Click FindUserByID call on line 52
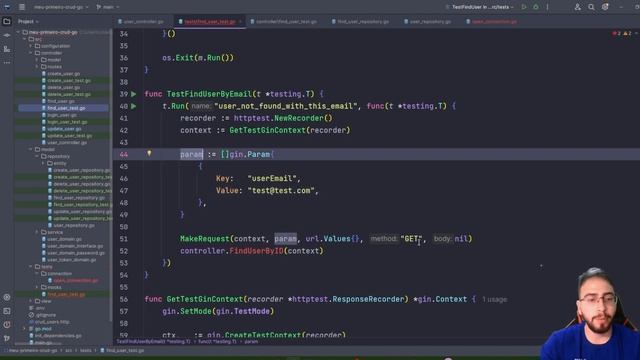Image resolution: width=640 pixels, height=360 pixels. click(x=256, y=251)
